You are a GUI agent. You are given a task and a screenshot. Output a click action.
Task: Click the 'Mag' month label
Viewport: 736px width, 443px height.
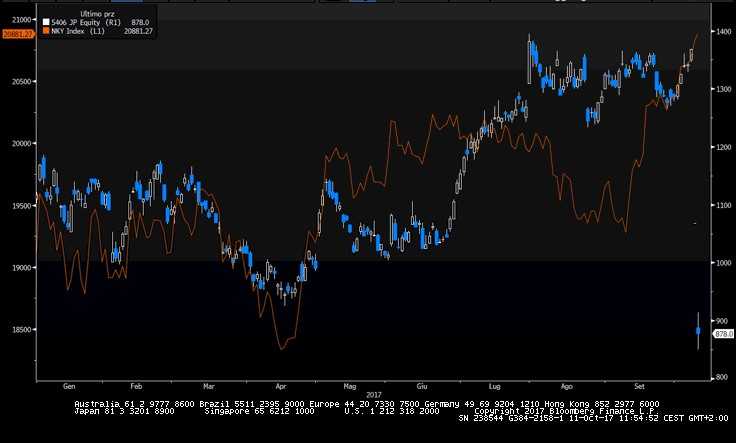pyautogui.click(x=350, y=386)
